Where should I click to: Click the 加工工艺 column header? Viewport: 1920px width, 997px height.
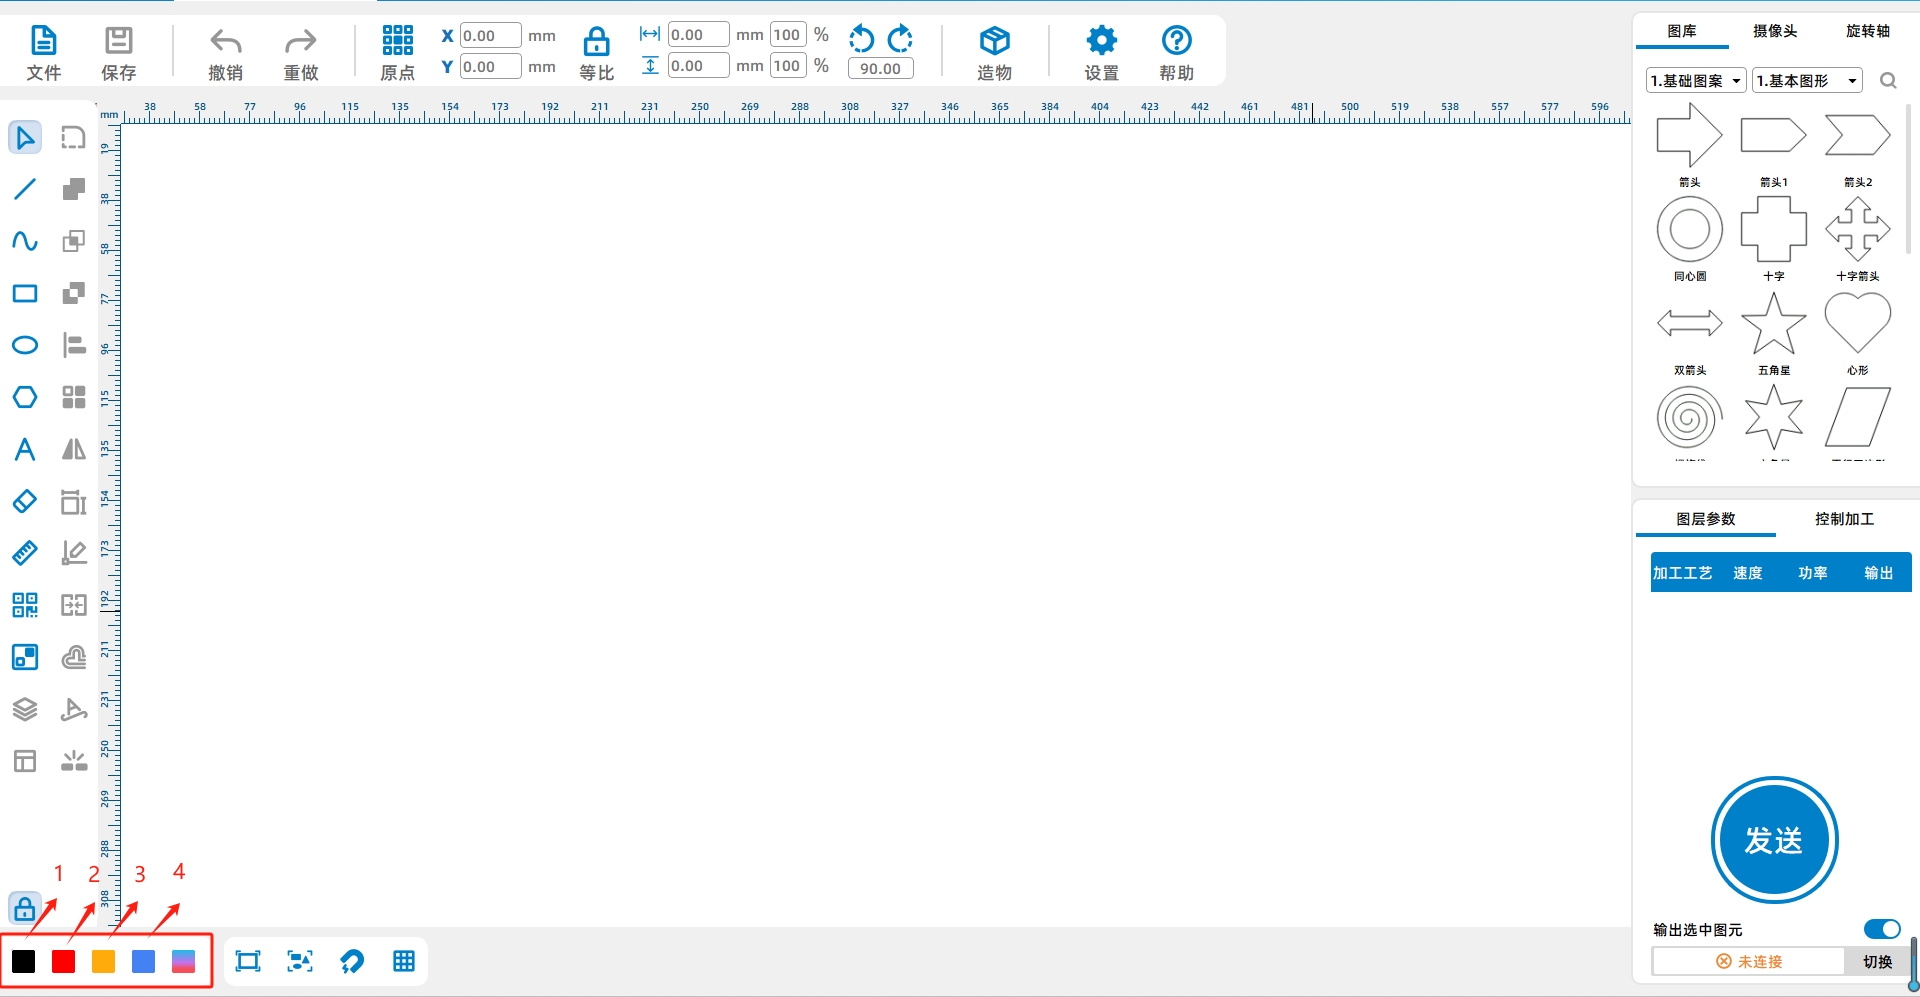[1683, 573]
